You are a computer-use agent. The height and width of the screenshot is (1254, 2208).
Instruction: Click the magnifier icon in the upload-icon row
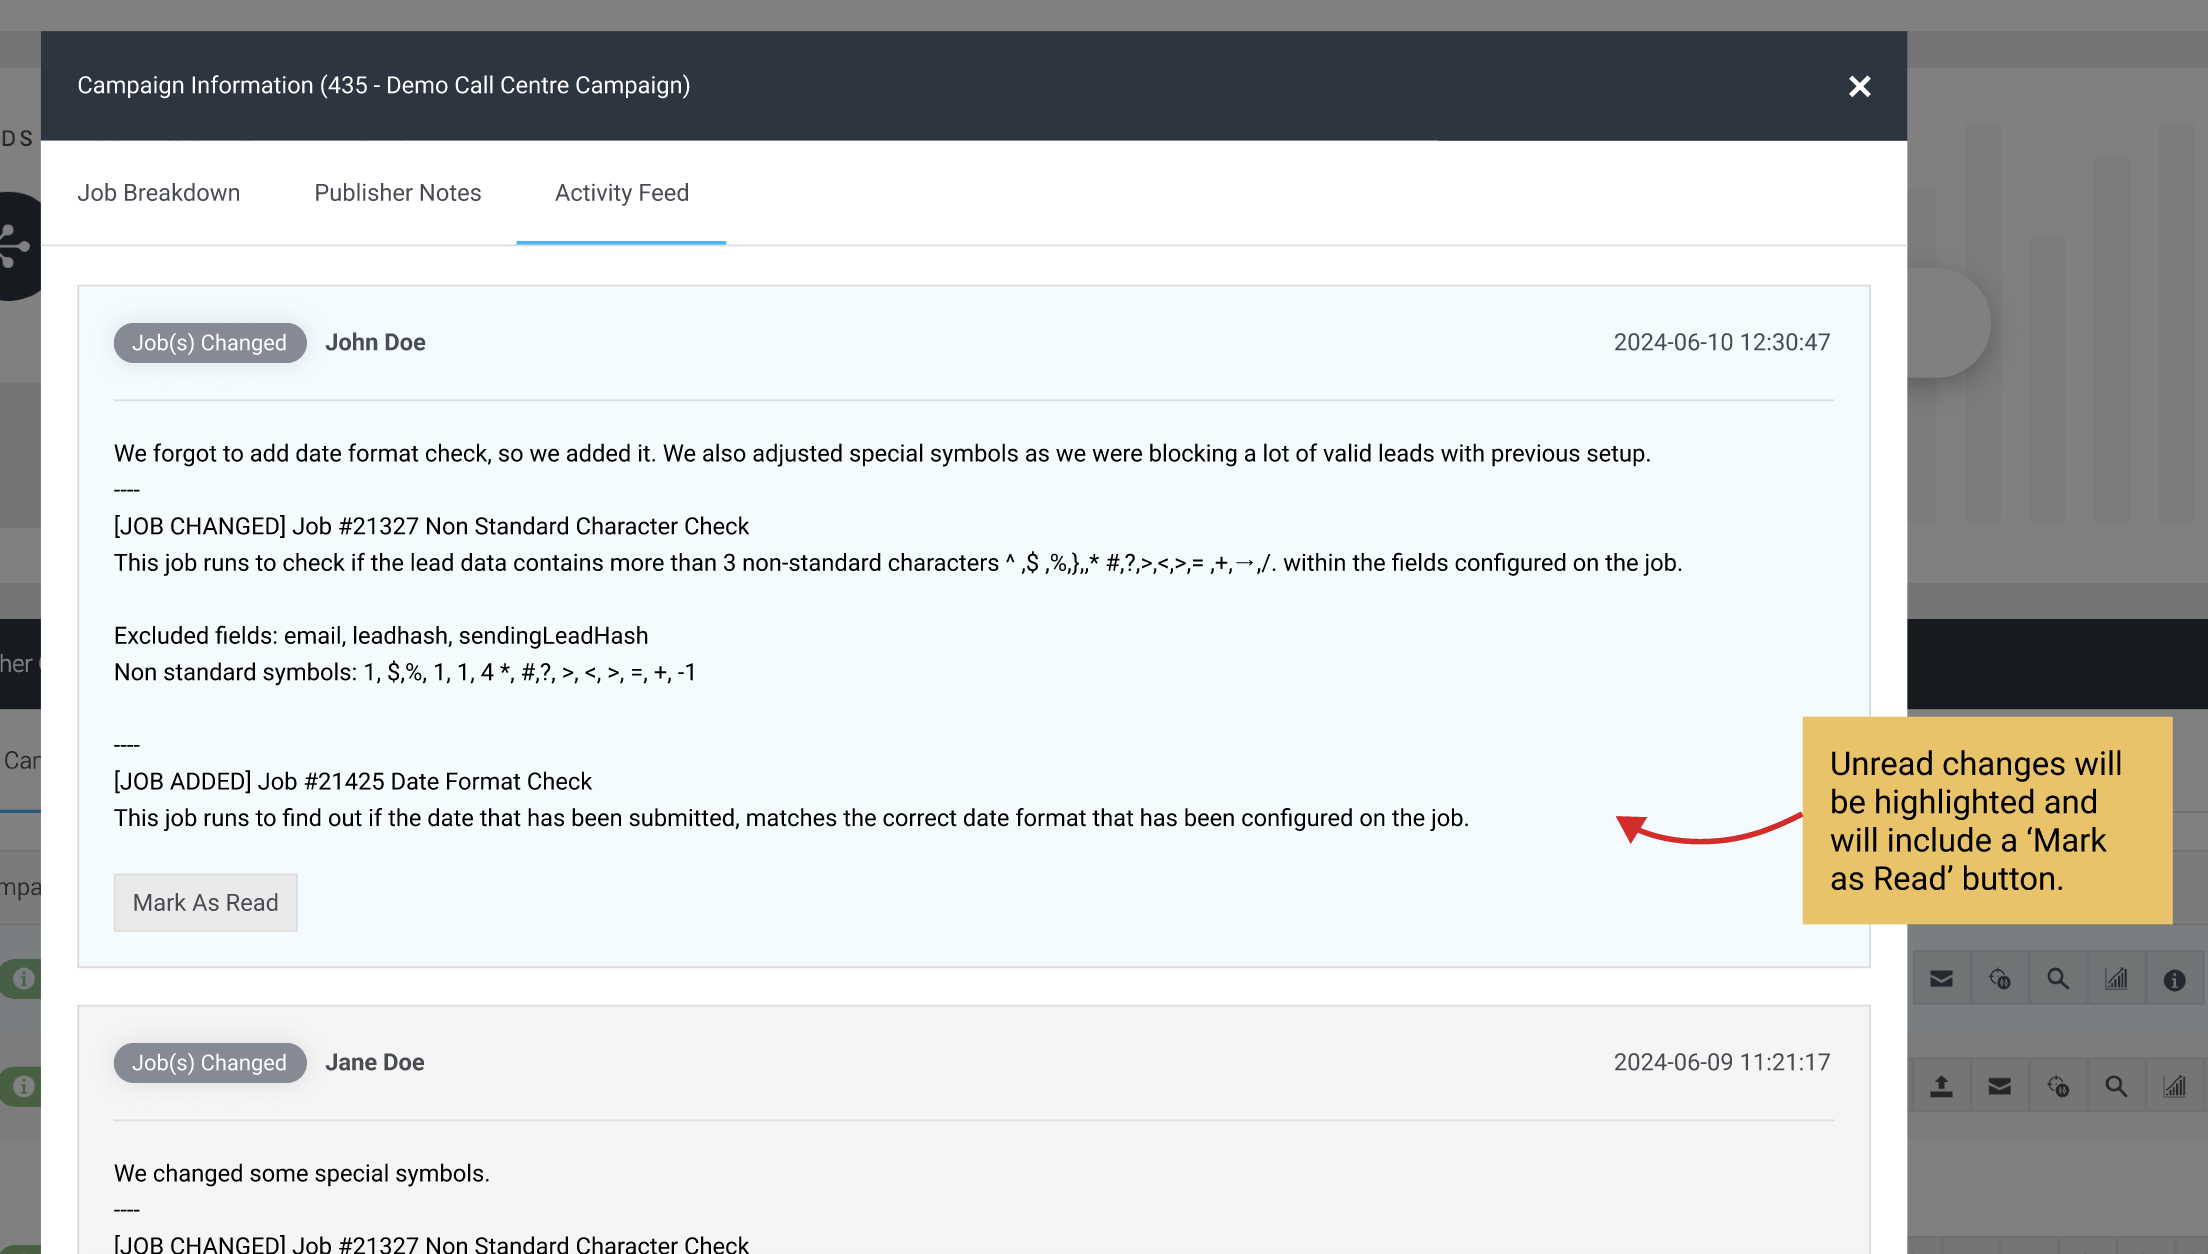(x=2116, y=1086)
